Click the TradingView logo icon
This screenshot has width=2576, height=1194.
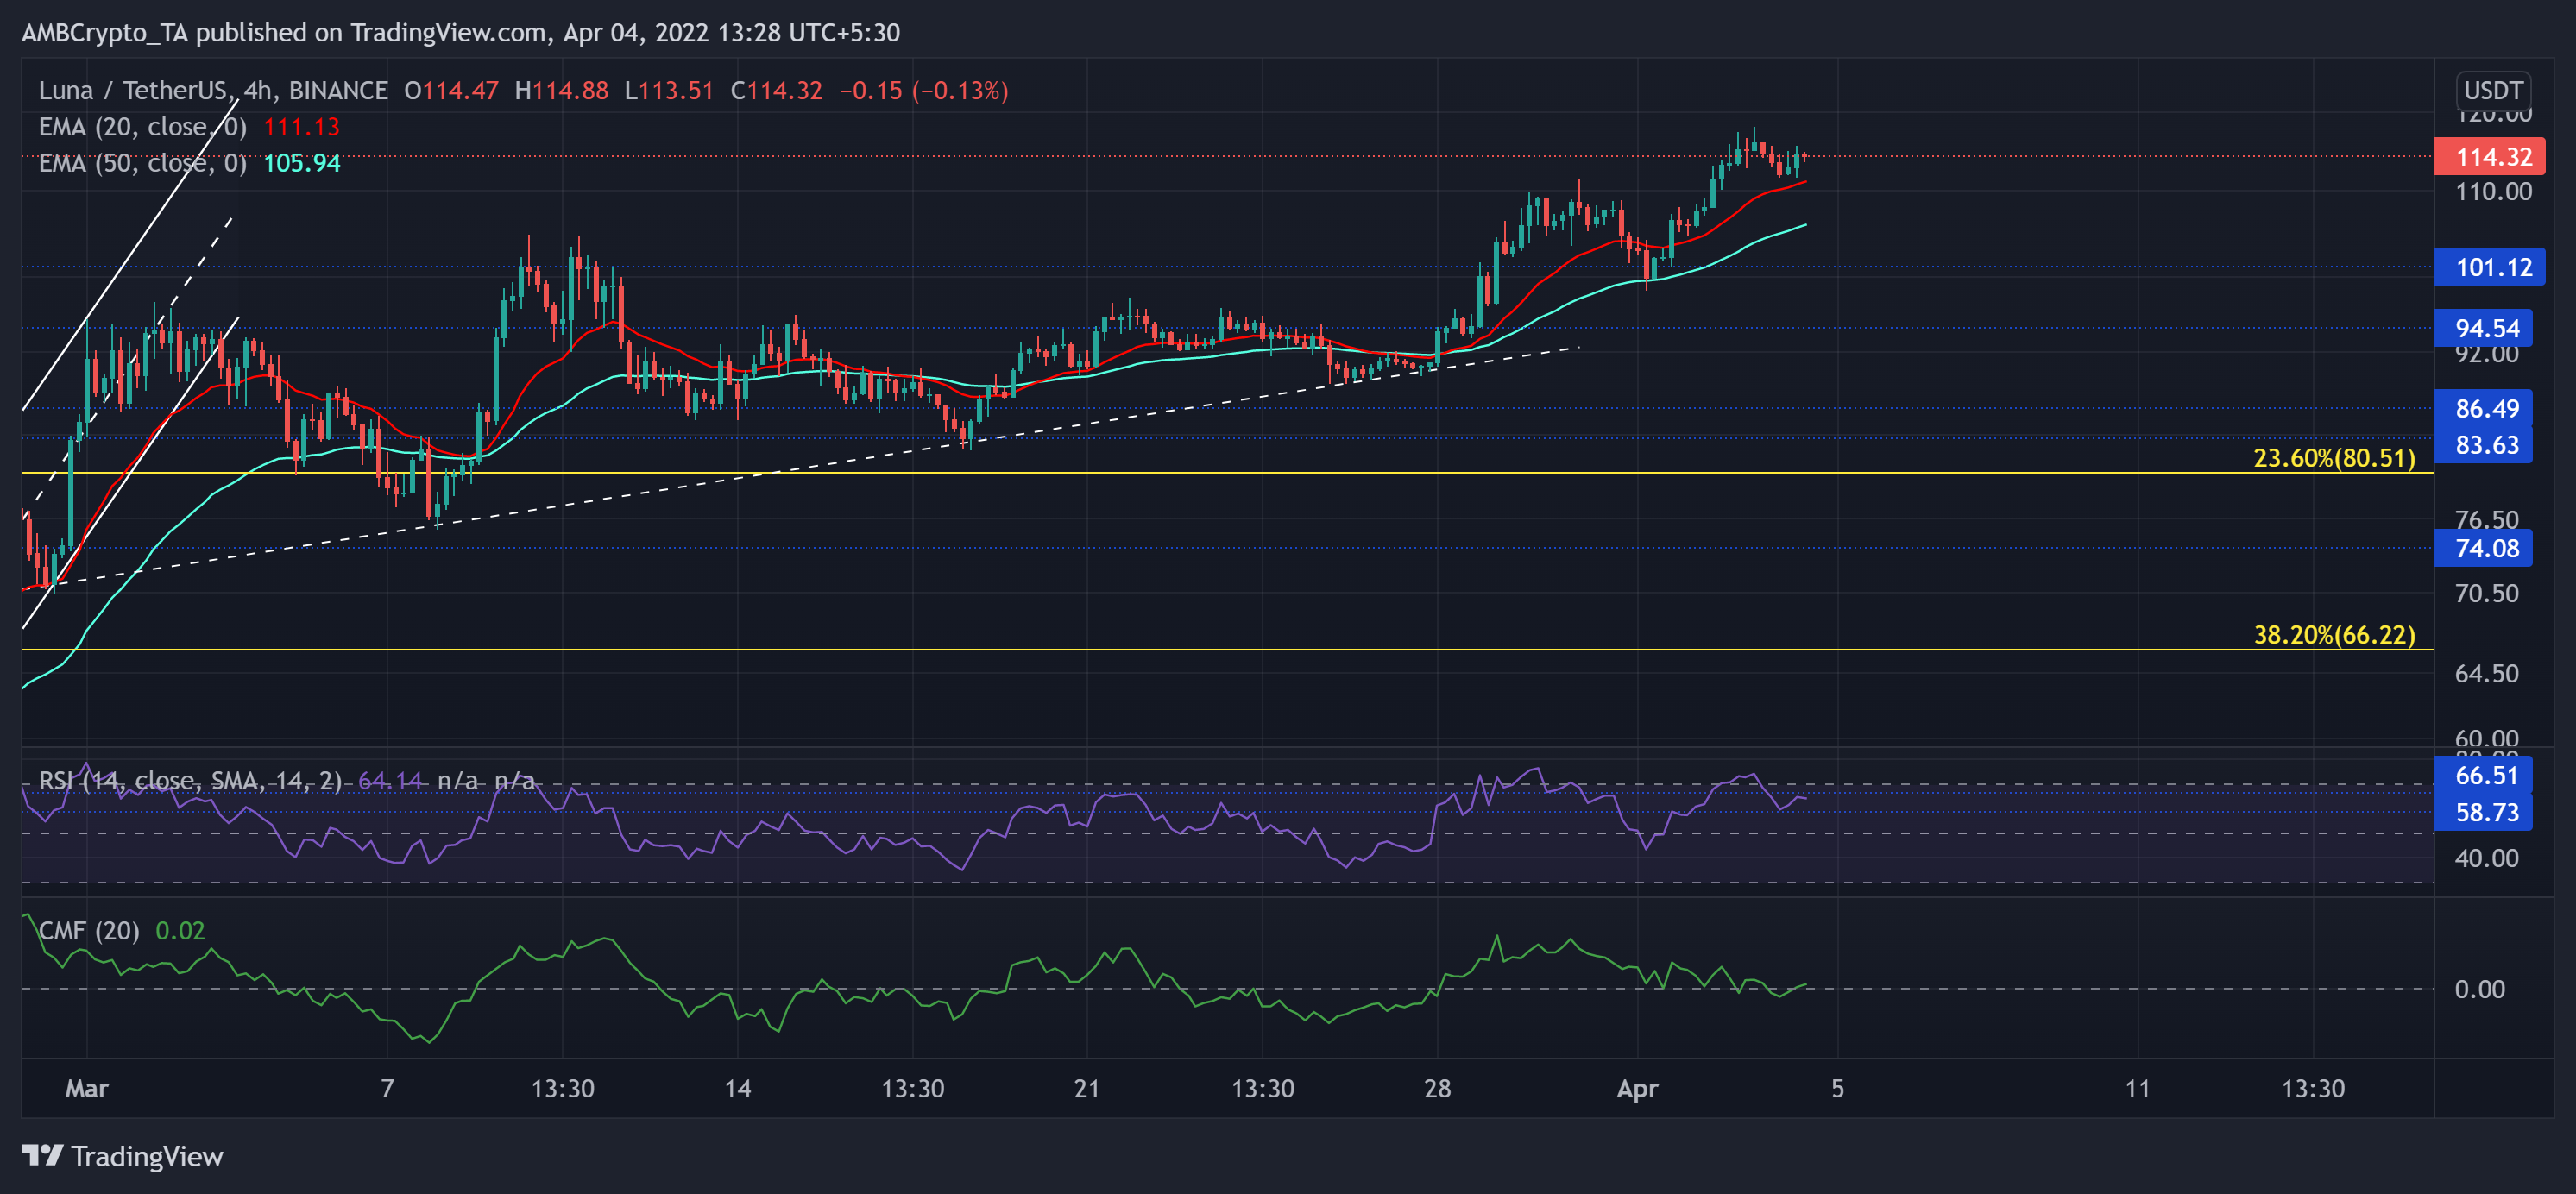(42, 1156)
